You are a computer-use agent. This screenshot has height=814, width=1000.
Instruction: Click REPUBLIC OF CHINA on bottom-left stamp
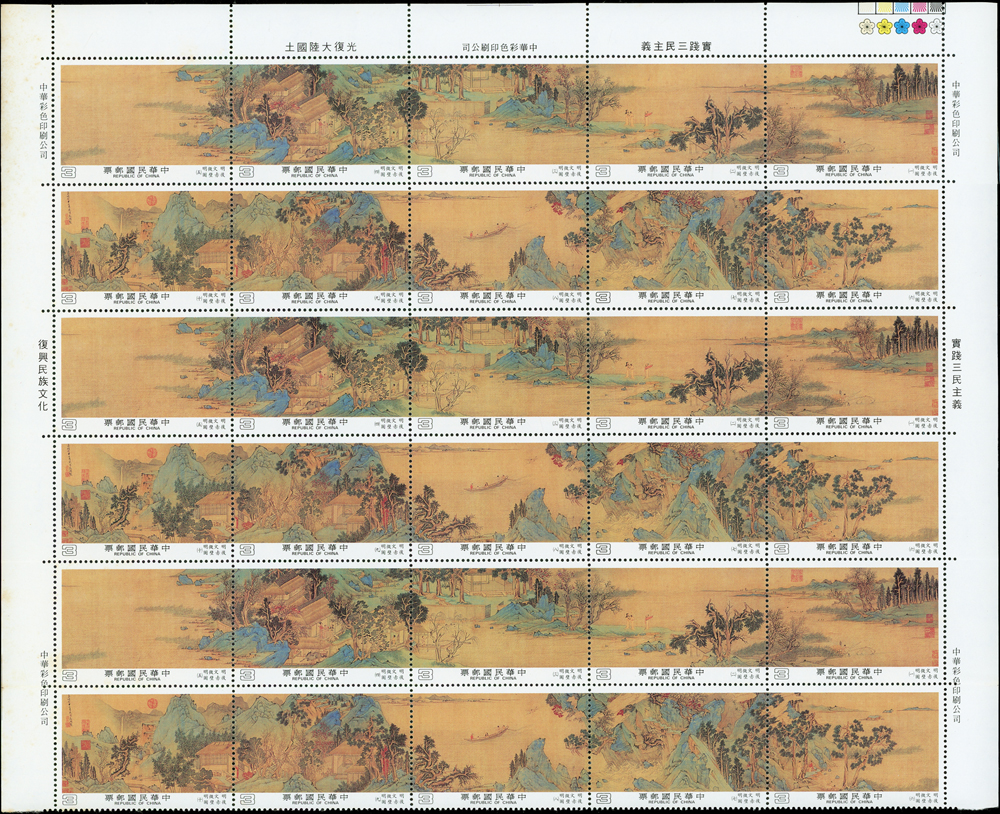136,802
